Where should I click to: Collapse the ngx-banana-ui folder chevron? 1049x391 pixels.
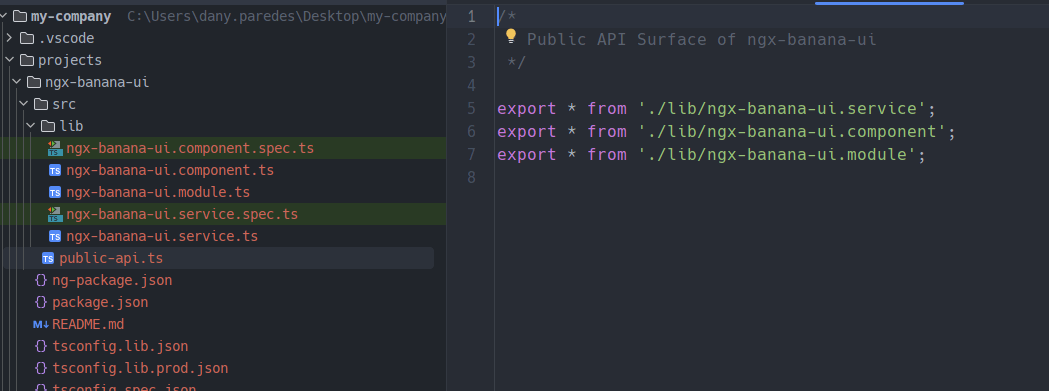[x=17, y=82]
